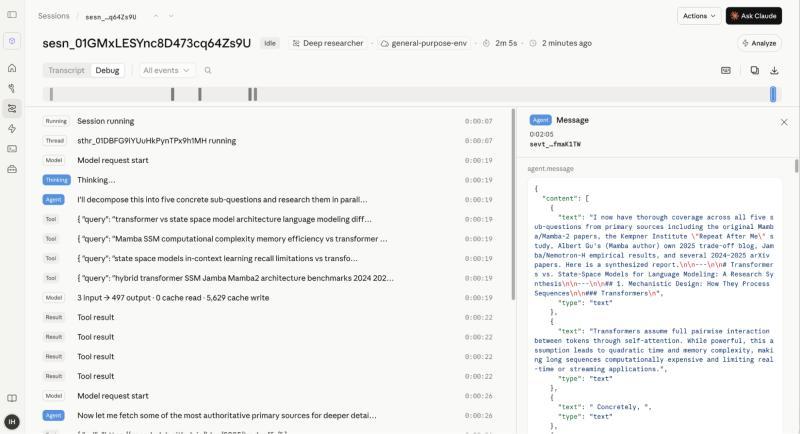This screenshot has height=434, width=800.
Task: Open the lightning bolt sidebar icon
Action: click(x=12, y=129)
